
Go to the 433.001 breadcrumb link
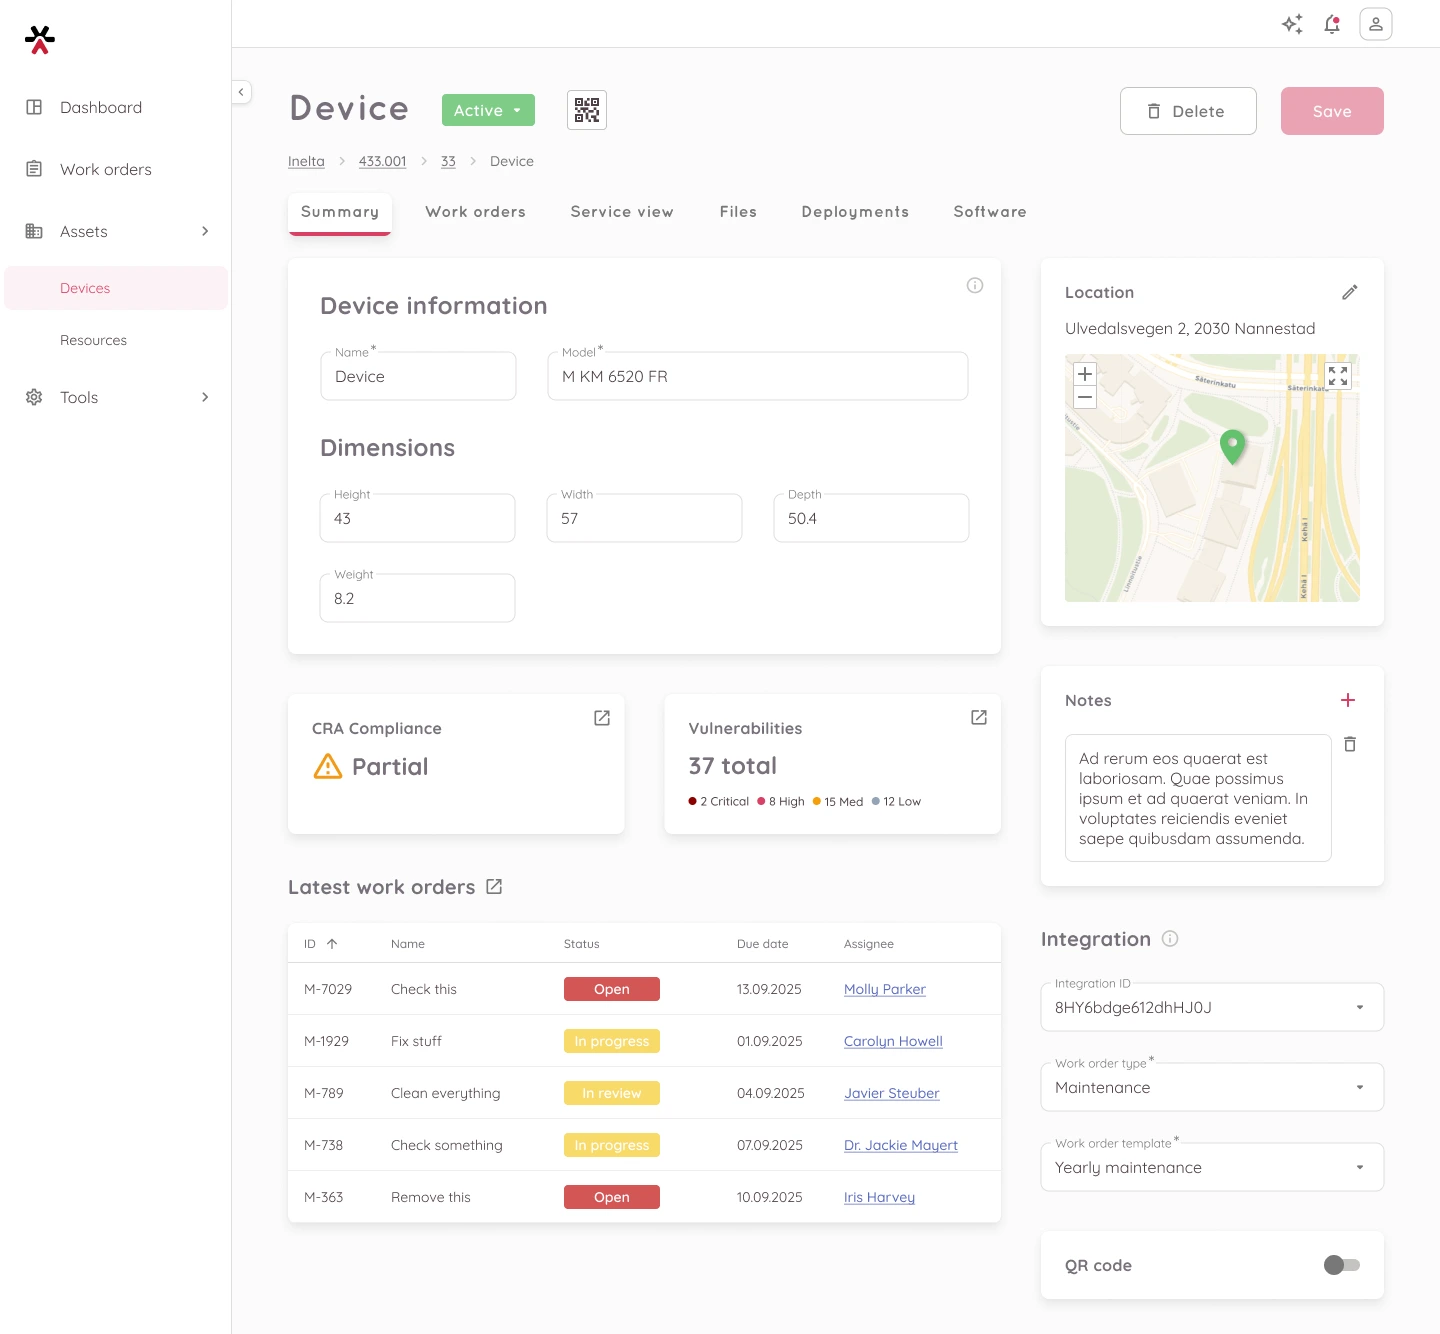pyautogui.click(x=382, y=161)
